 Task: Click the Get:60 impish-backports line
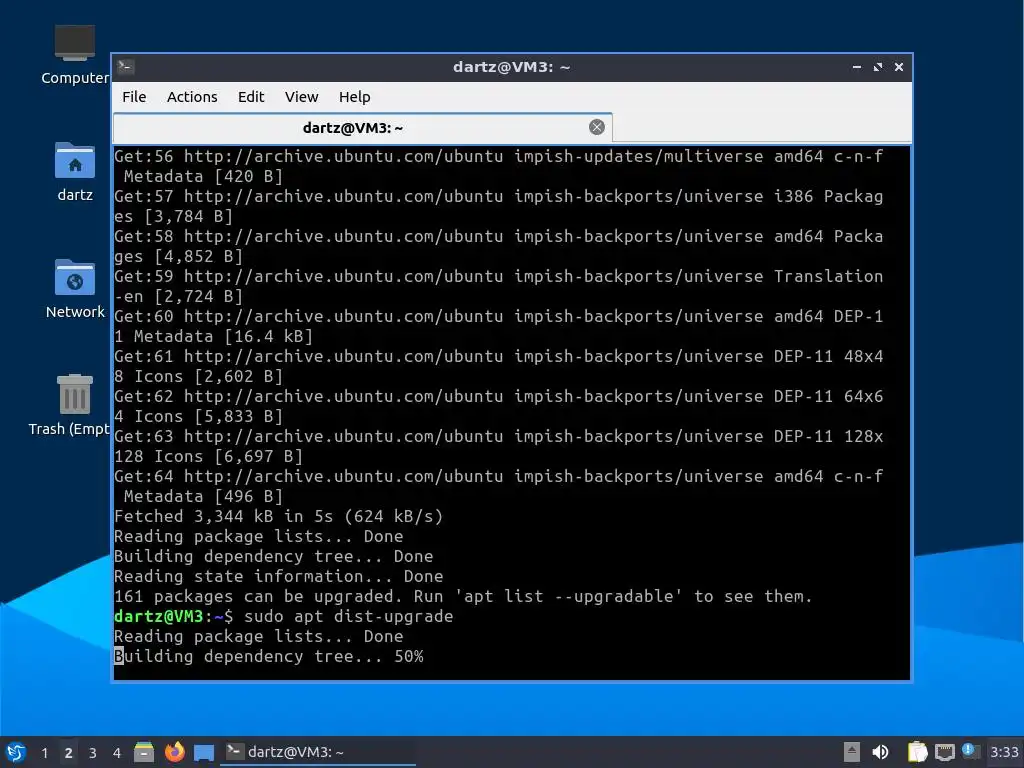pos(498,326)
